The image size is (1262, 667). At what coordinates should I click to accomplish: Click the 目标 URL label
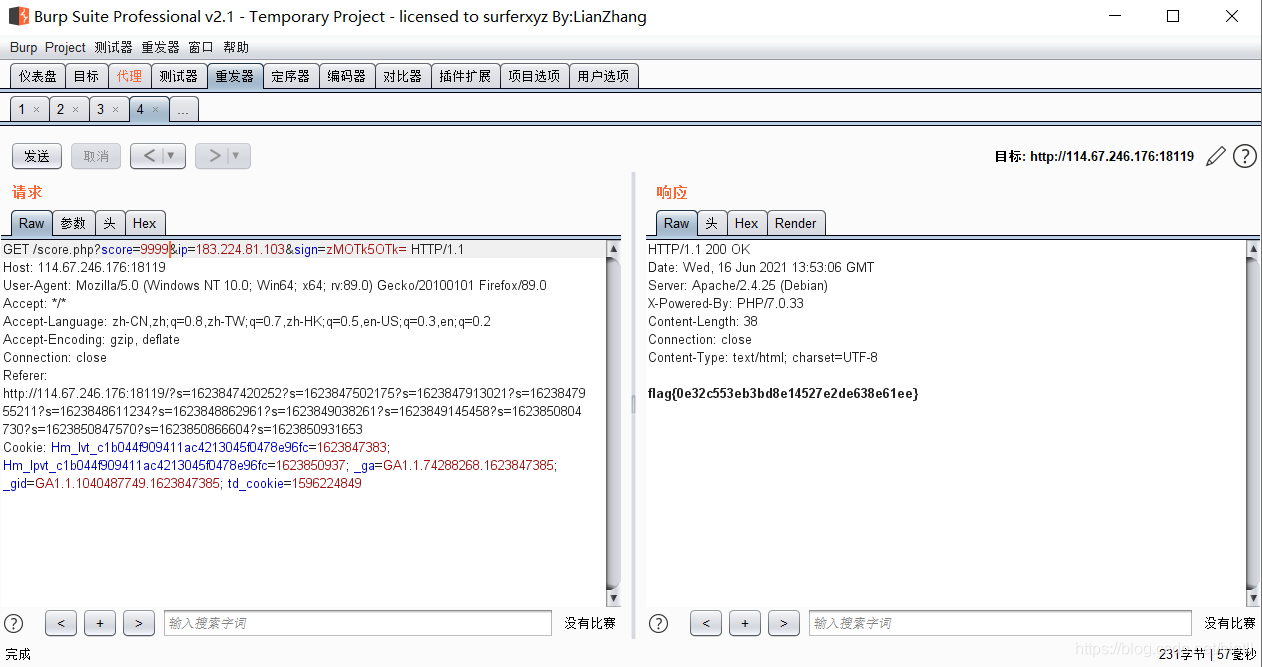(1094, 156)
